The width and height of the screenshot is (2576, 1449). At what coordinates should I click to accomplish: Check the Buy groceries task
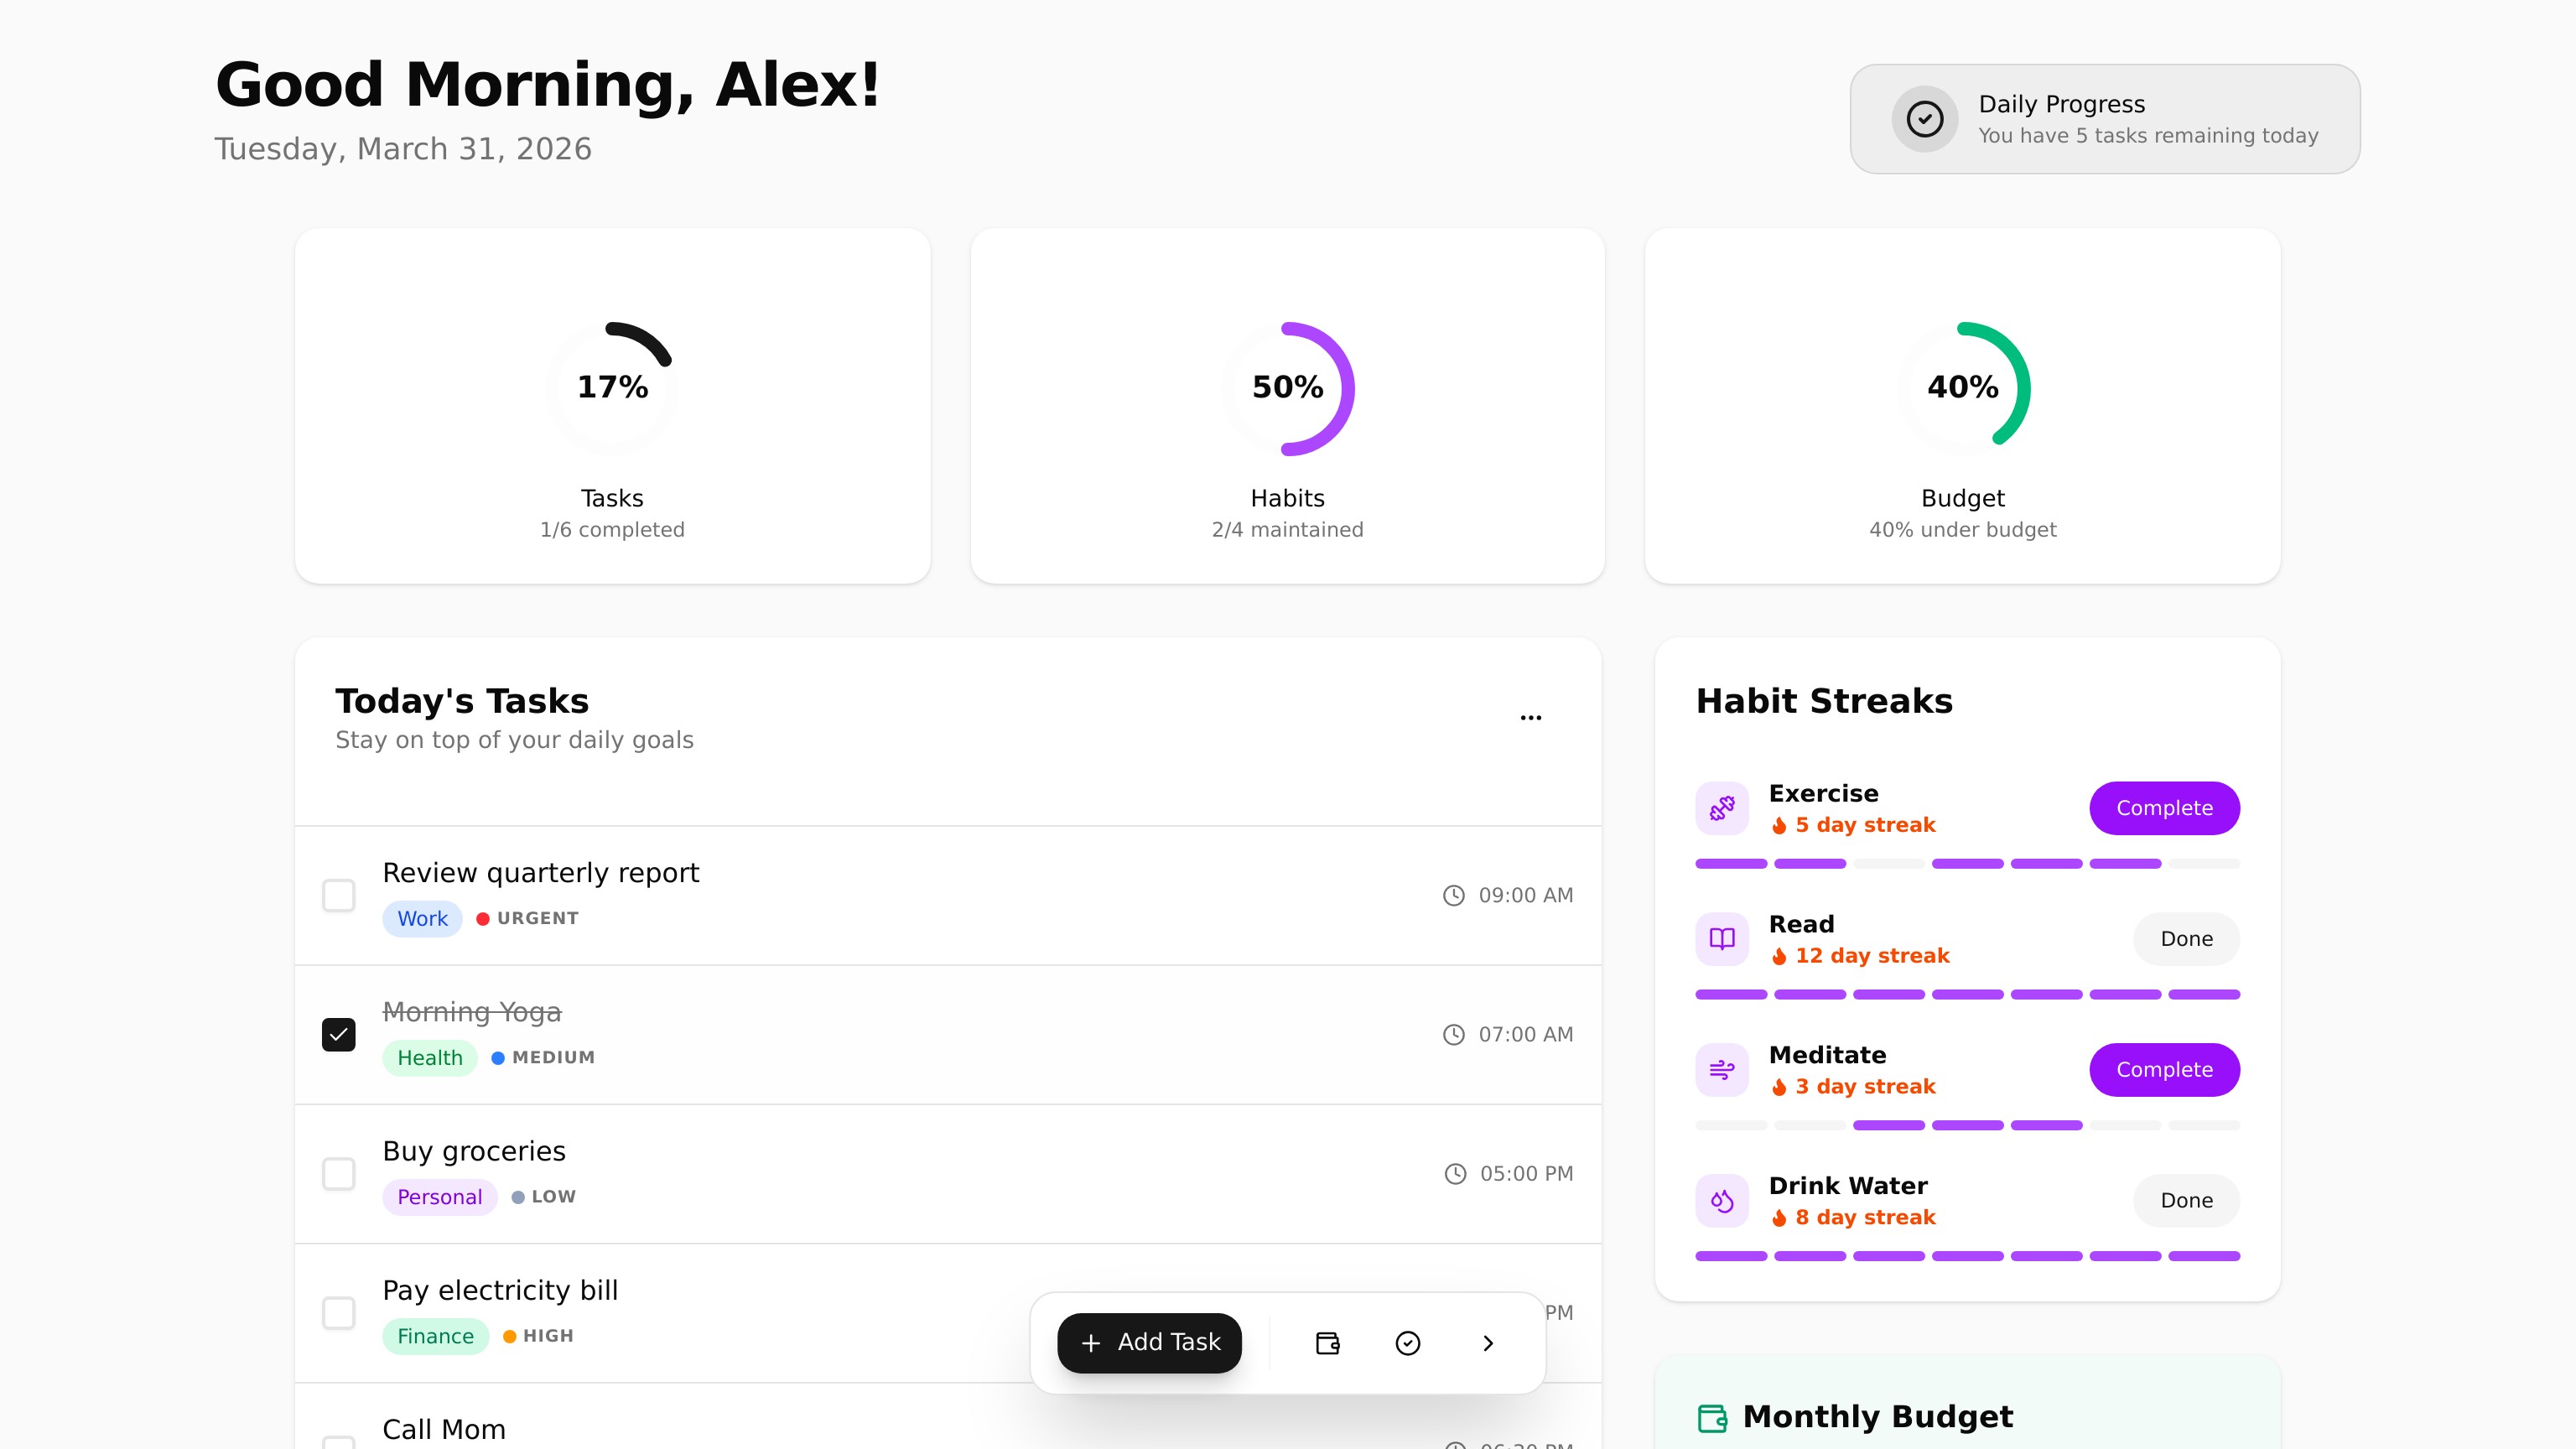(339, 1173)
